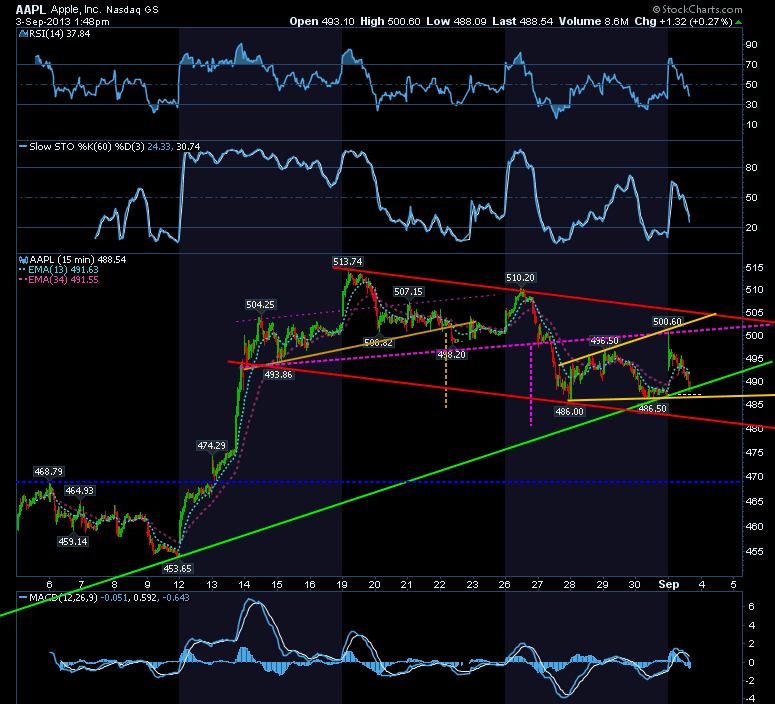Click the Volume 8.6M value

594,21
